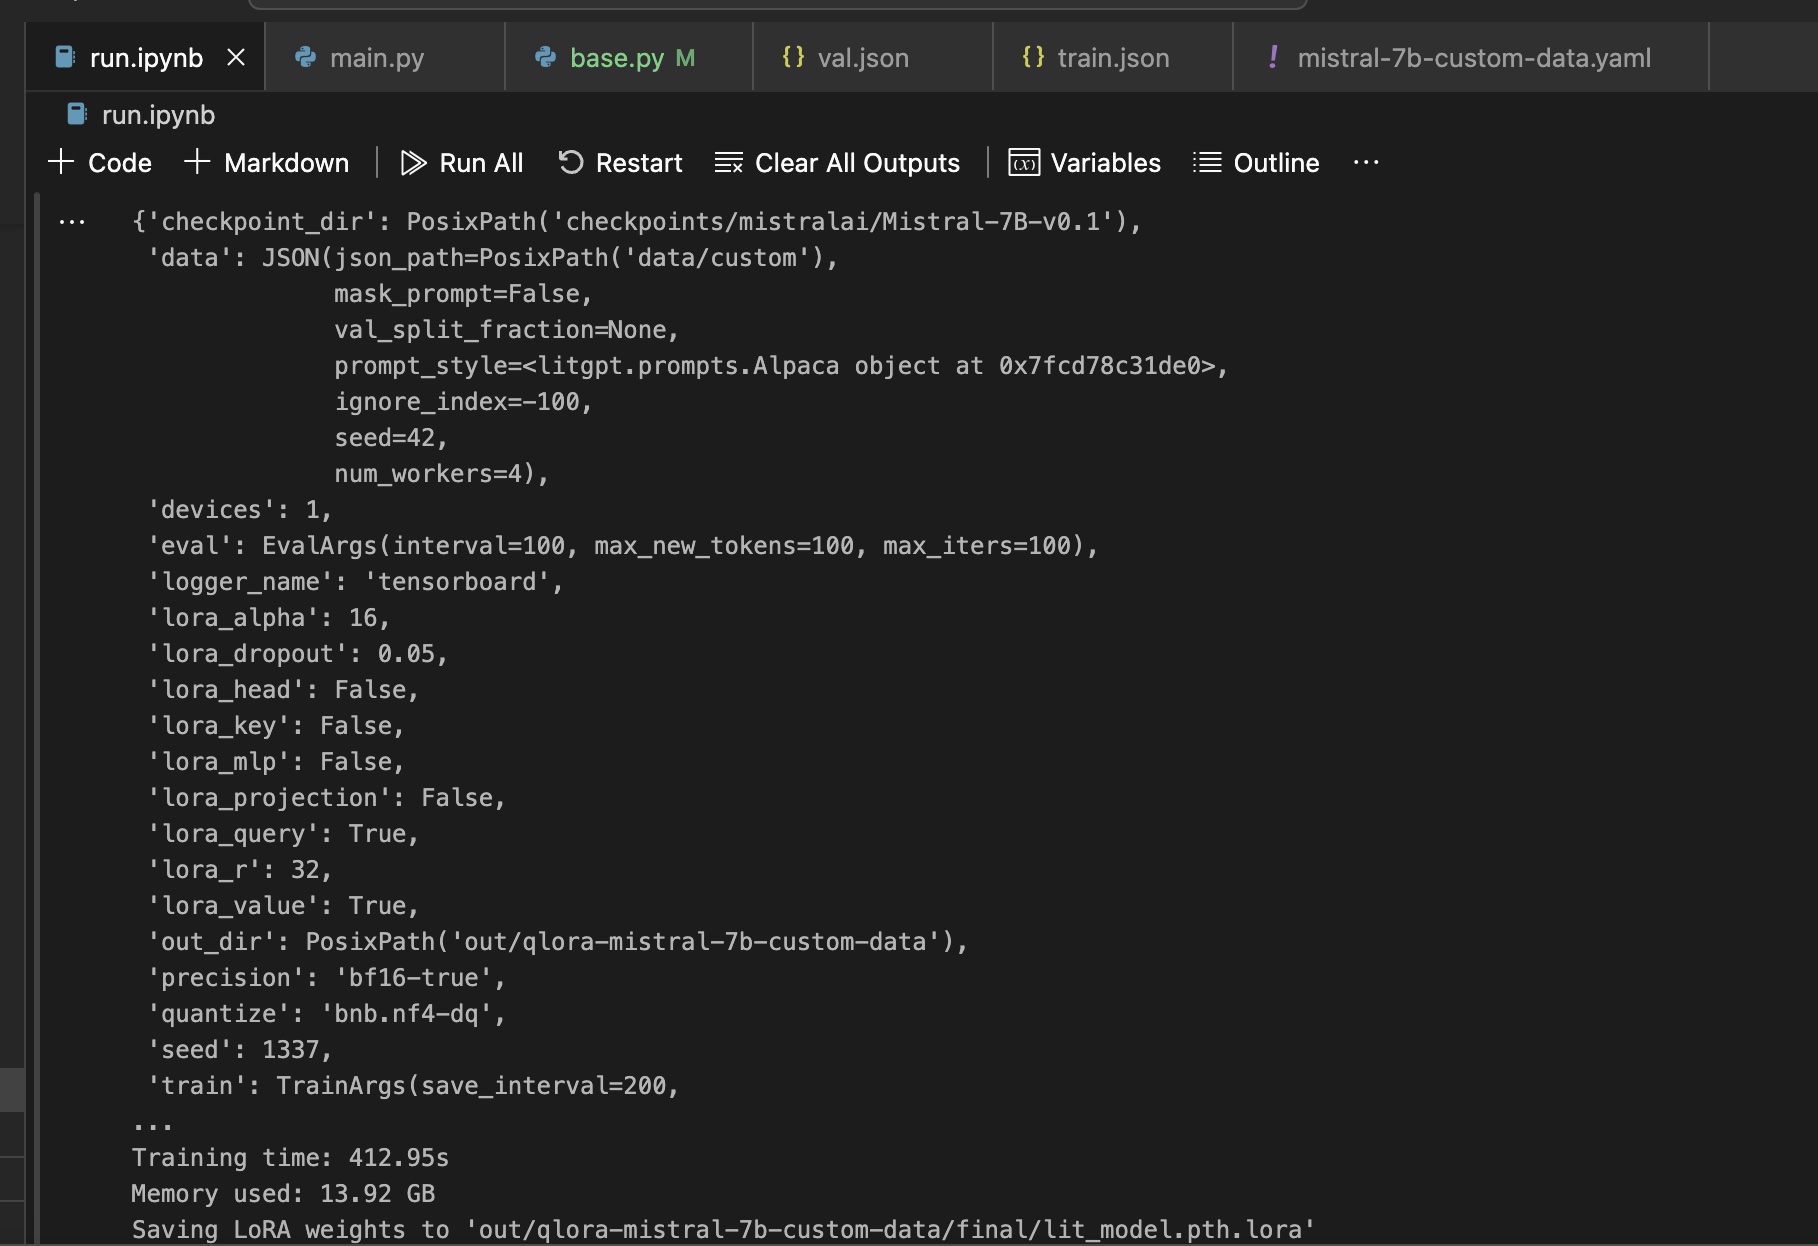Close the run.ipynb tab
This screenshot has width=1818, height=1246.
click(236, 58)
